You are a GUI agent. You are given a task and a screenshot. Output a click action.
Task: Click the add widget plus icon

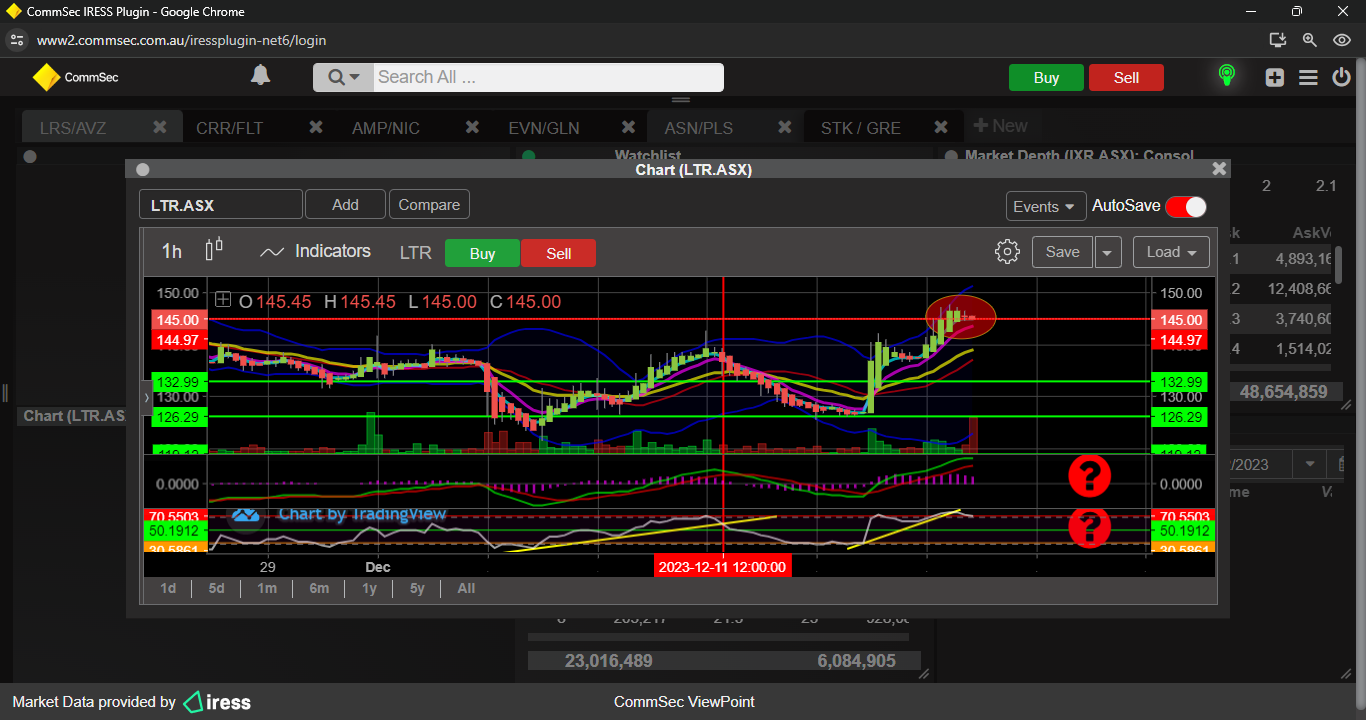pos(1274,77)
